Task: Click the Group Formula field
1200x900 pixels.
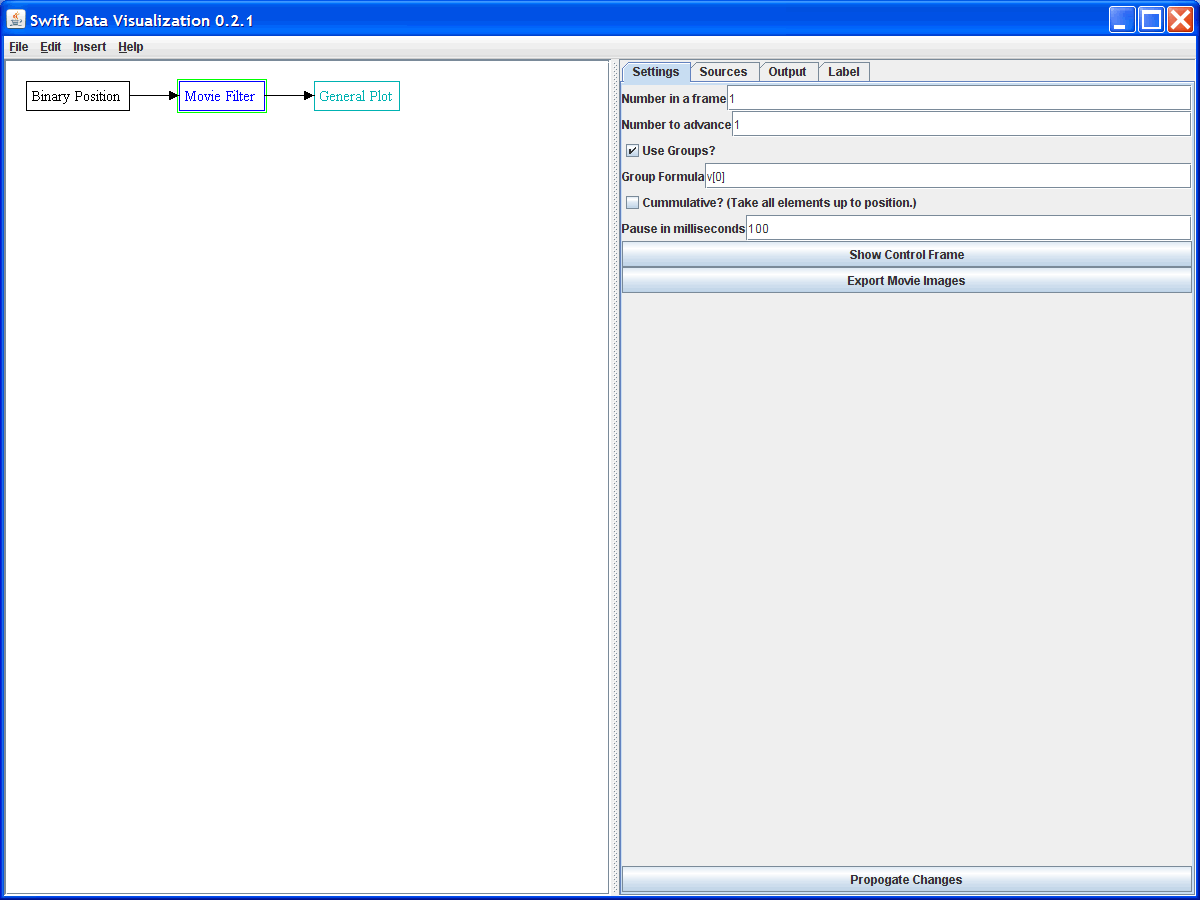Action: 948,176
